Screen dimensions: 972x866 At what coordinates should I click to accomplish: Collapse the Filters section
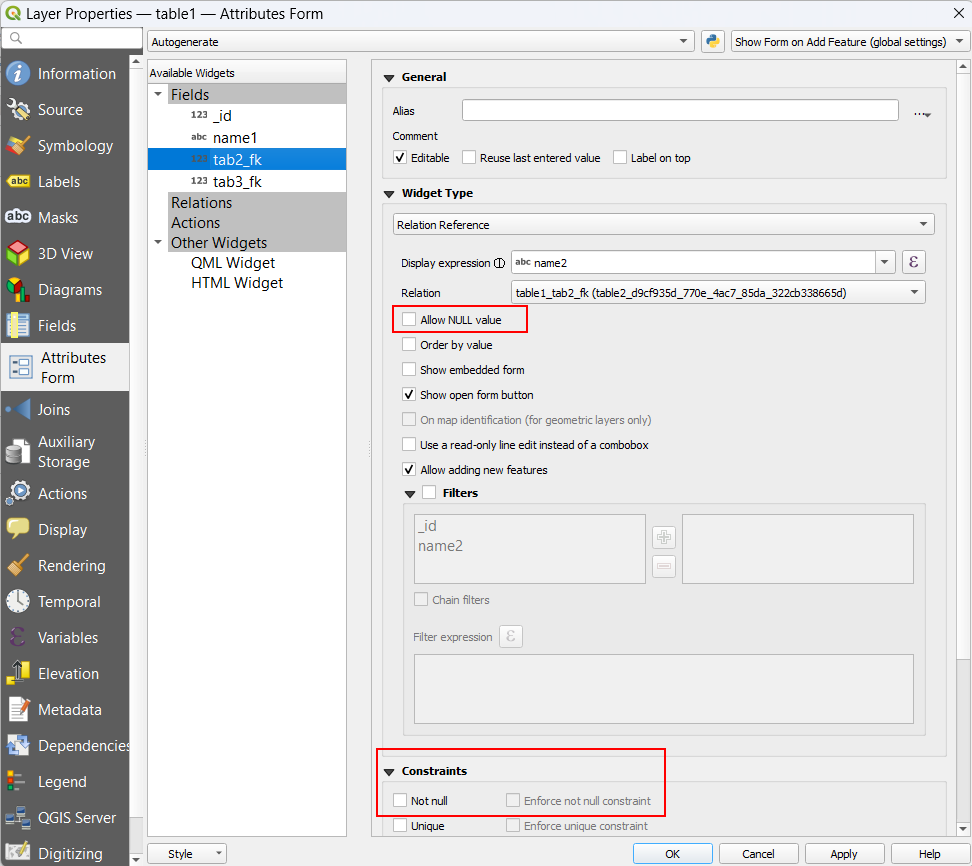(409, 493)
